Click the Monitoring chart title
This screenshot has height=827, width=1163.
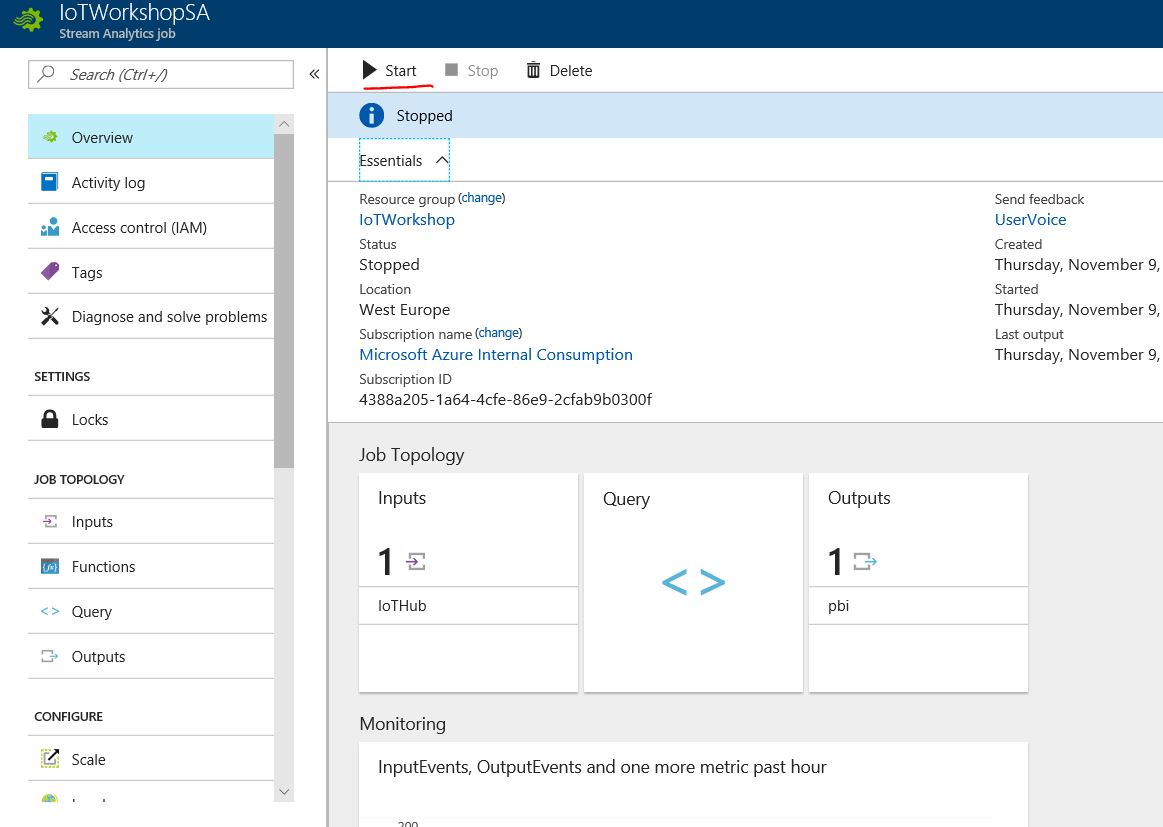[x=602, y=767]
